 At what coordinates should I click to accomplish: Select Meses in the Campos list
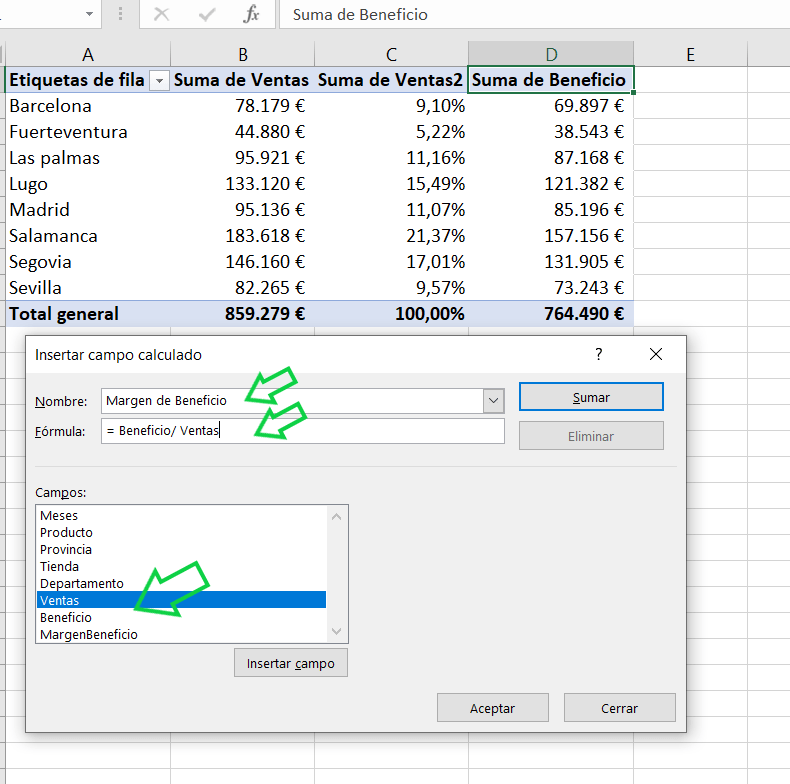coord(181,515)
